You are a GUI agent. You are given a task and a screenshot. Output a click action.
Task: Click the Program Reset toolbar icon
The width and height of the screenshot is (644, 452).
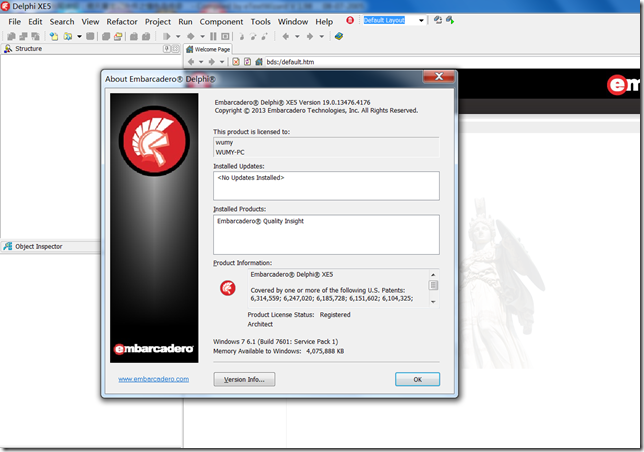click(226, 37)
